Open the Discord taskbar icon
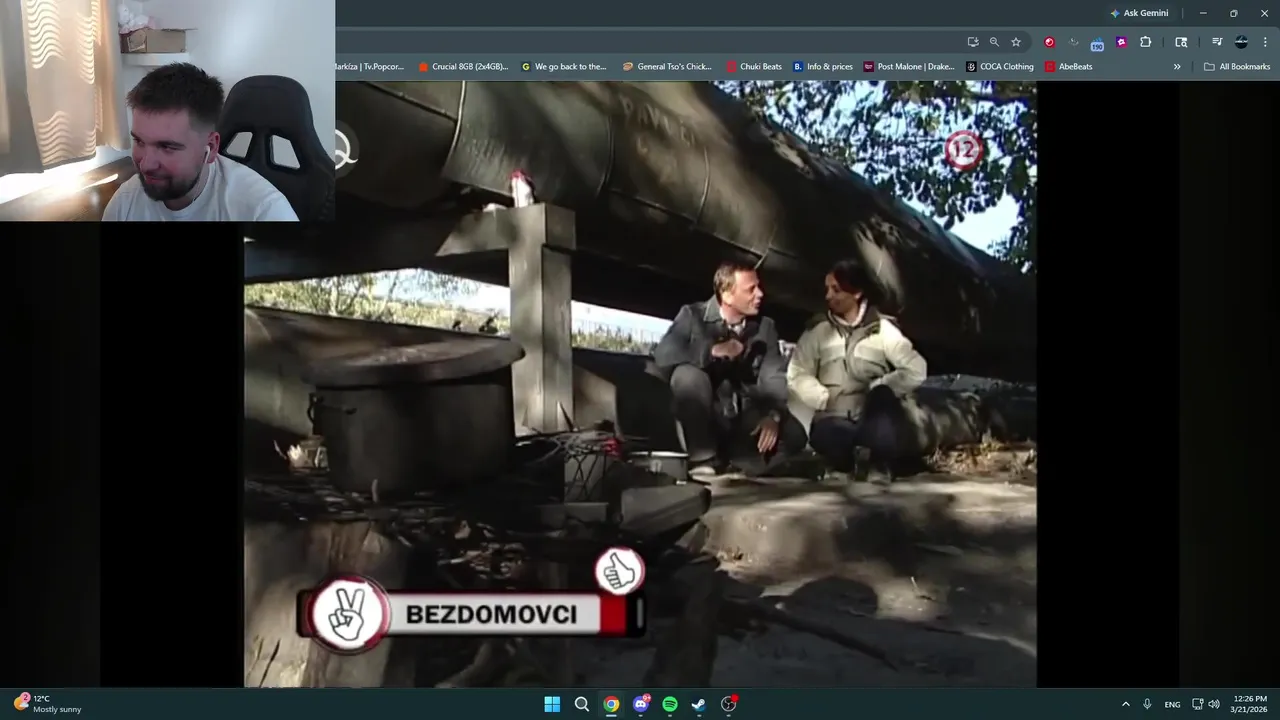Image resolution: width=1280 pixels, height=720 pixels. [641, 704]
